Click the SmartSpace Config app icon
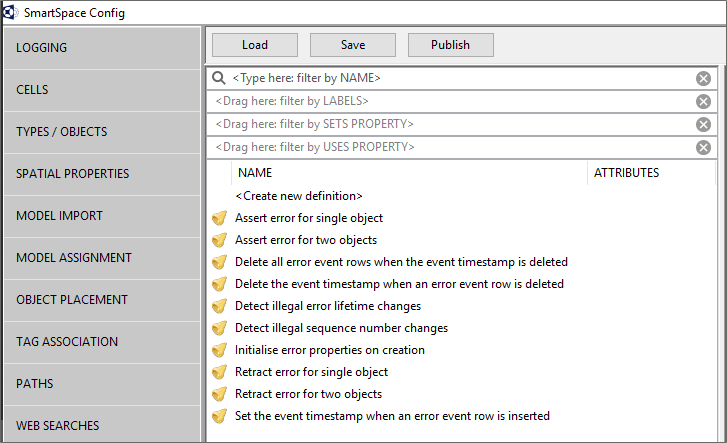 click(10, 13)
